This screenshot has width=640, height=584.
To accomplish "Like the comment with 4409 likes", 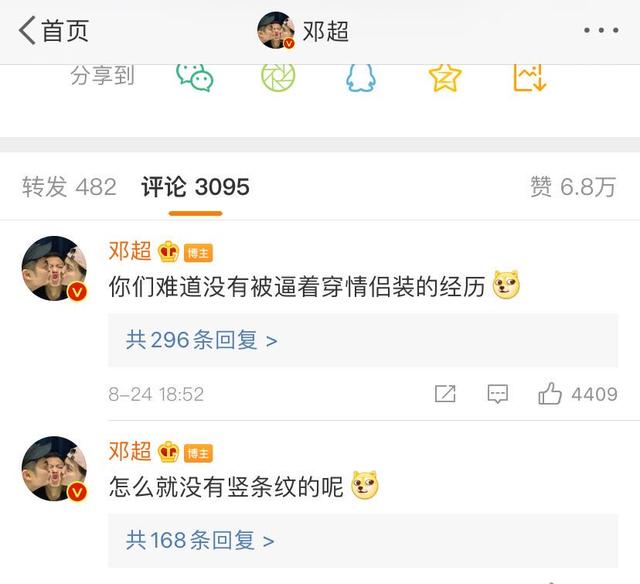I will tap(577, 394).
